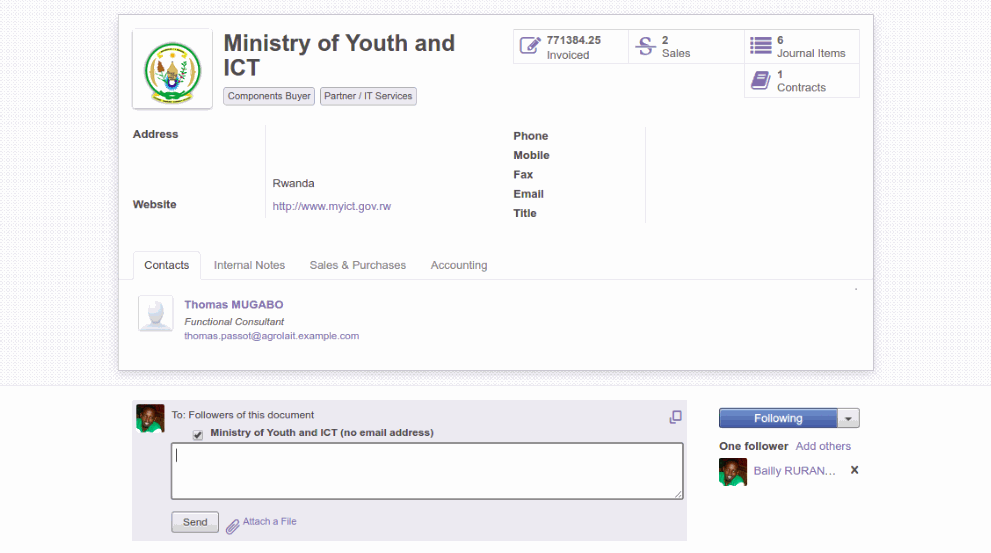
Task: Click the Ministry of Youth and ICT title
Action: coord(339,55)
